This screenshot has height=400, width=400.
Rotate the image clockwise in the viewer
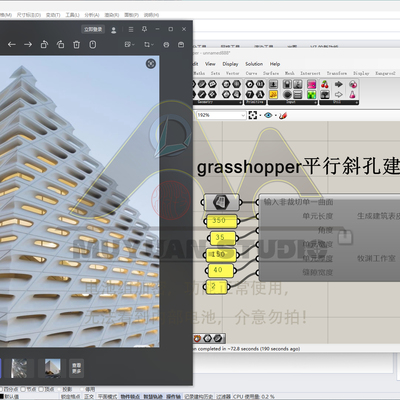60,44
